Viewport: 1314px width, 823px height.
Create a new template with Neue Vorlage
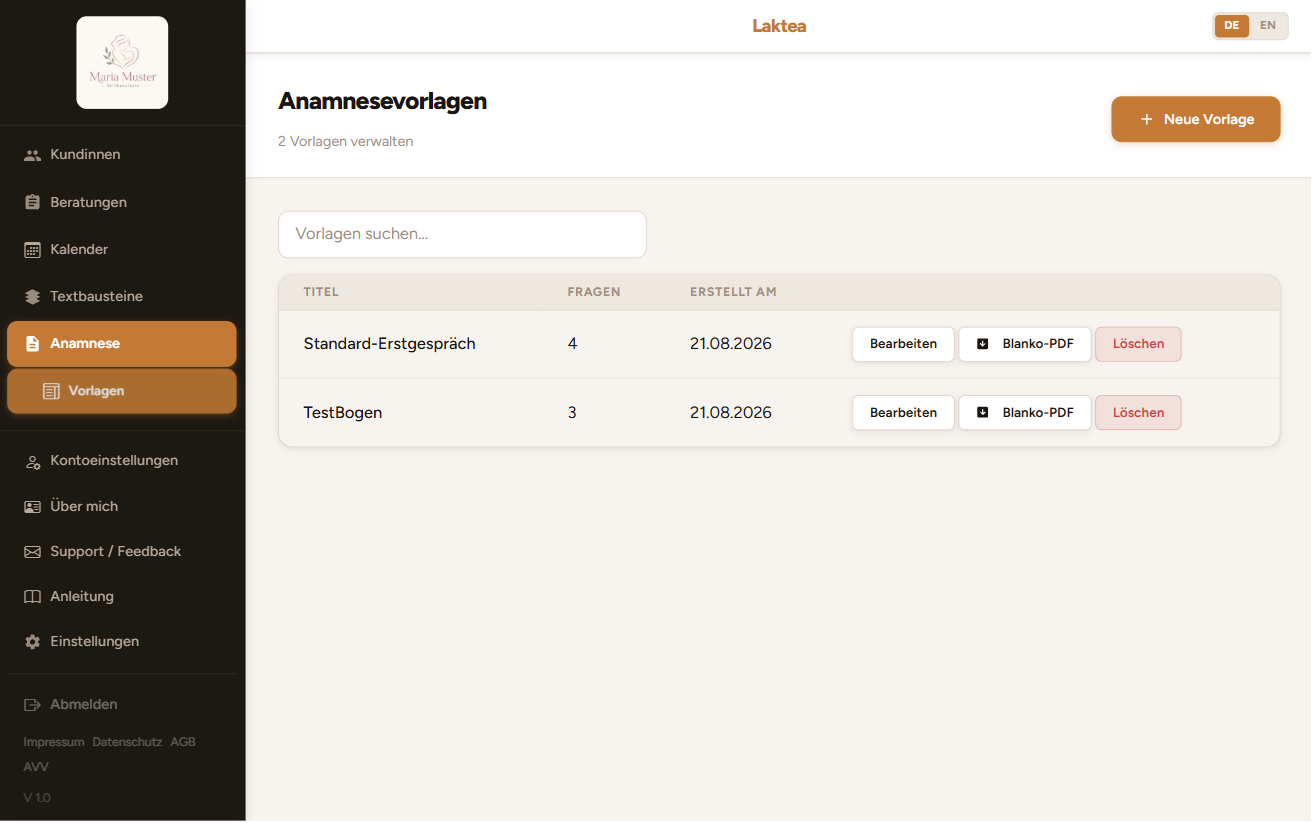pyautogui.click(x=1196, y=120)
